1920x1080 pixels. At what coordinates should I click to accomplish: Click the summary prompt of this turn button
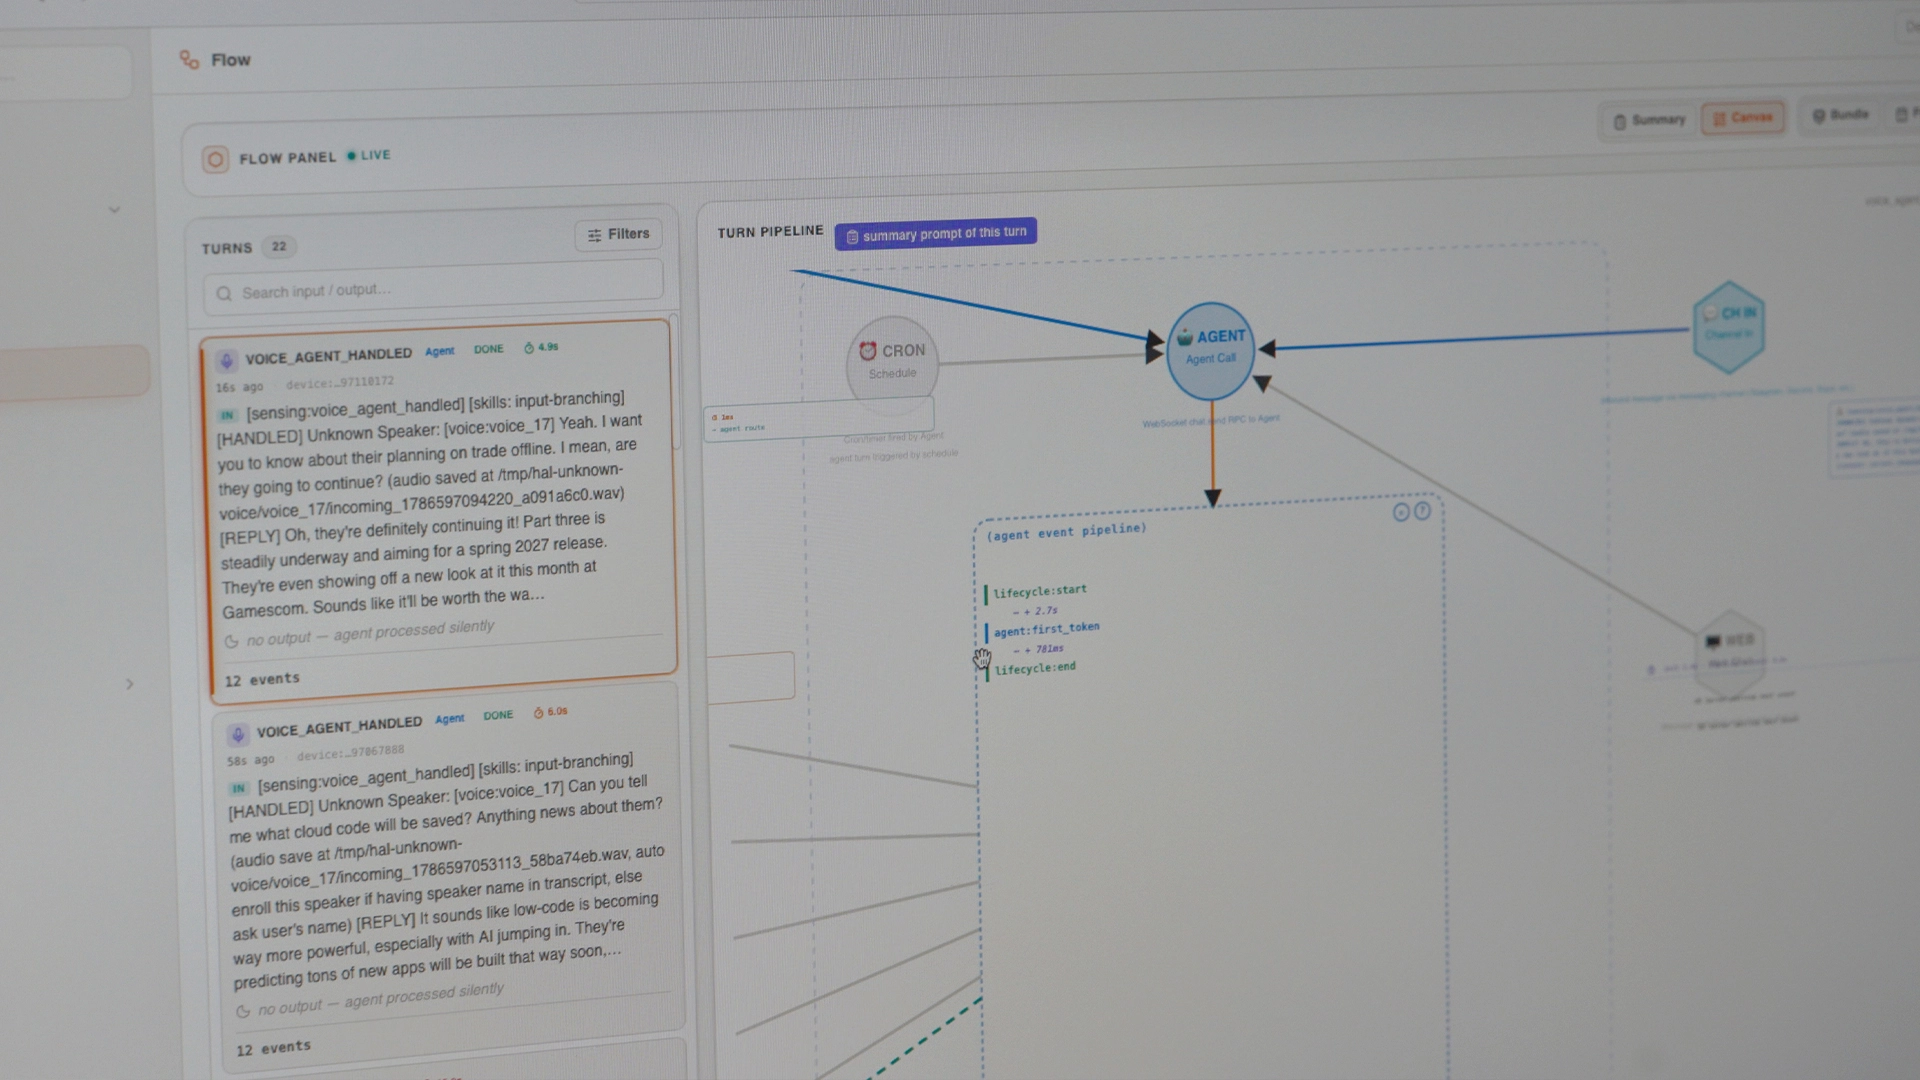coord(936,234)
